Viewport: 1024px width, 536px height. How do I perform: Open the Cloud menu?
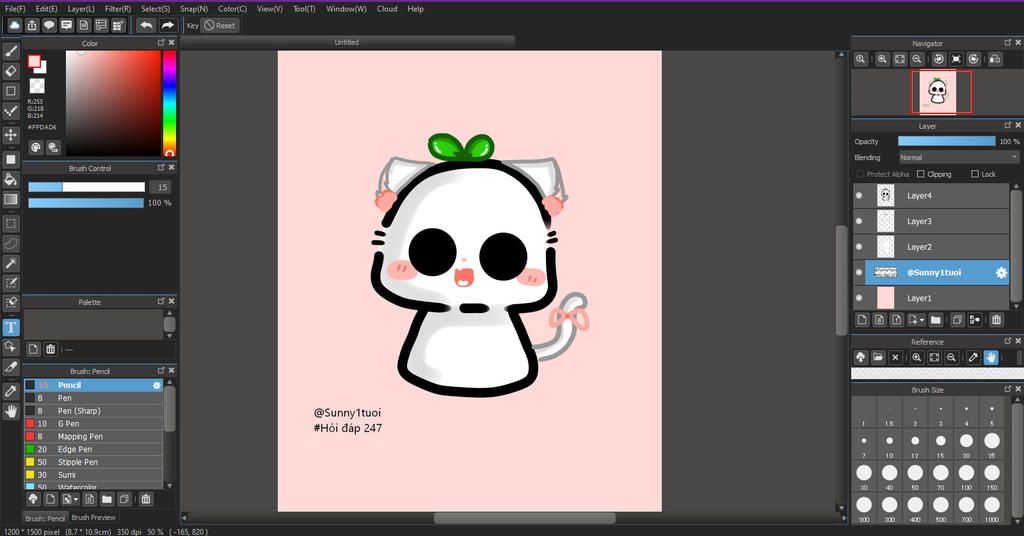click(x=387, y=8)
